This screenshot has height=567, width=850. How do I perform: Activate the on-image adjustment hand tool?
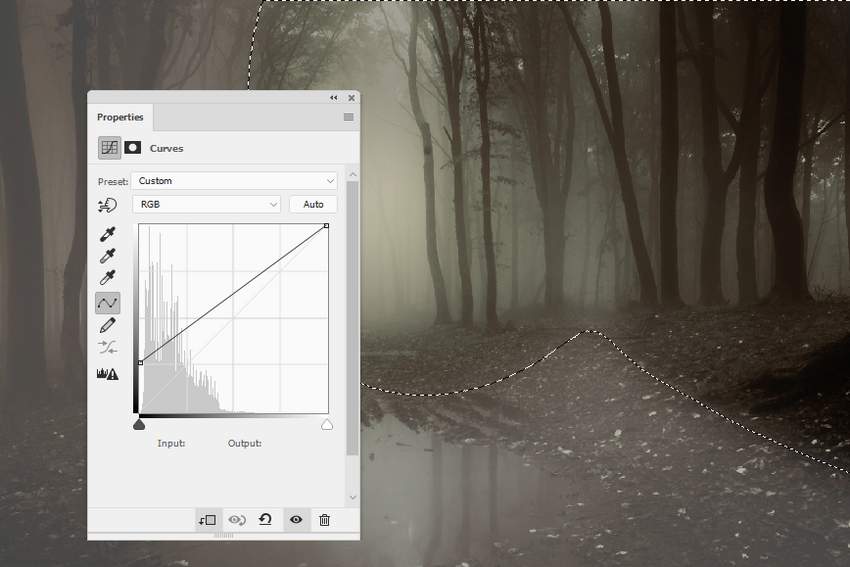107,205
